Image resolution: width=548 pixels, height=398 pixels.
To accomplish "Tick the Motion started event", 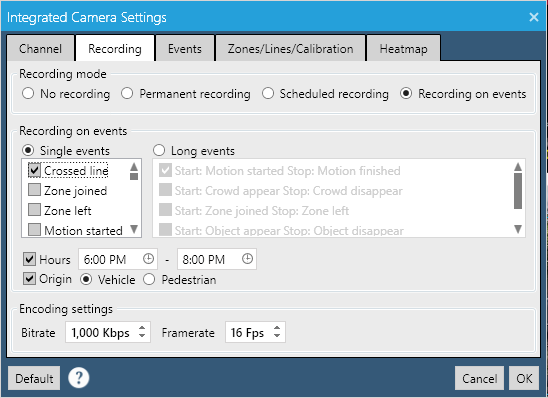I will pyautogui.click(x=34, y=230).
